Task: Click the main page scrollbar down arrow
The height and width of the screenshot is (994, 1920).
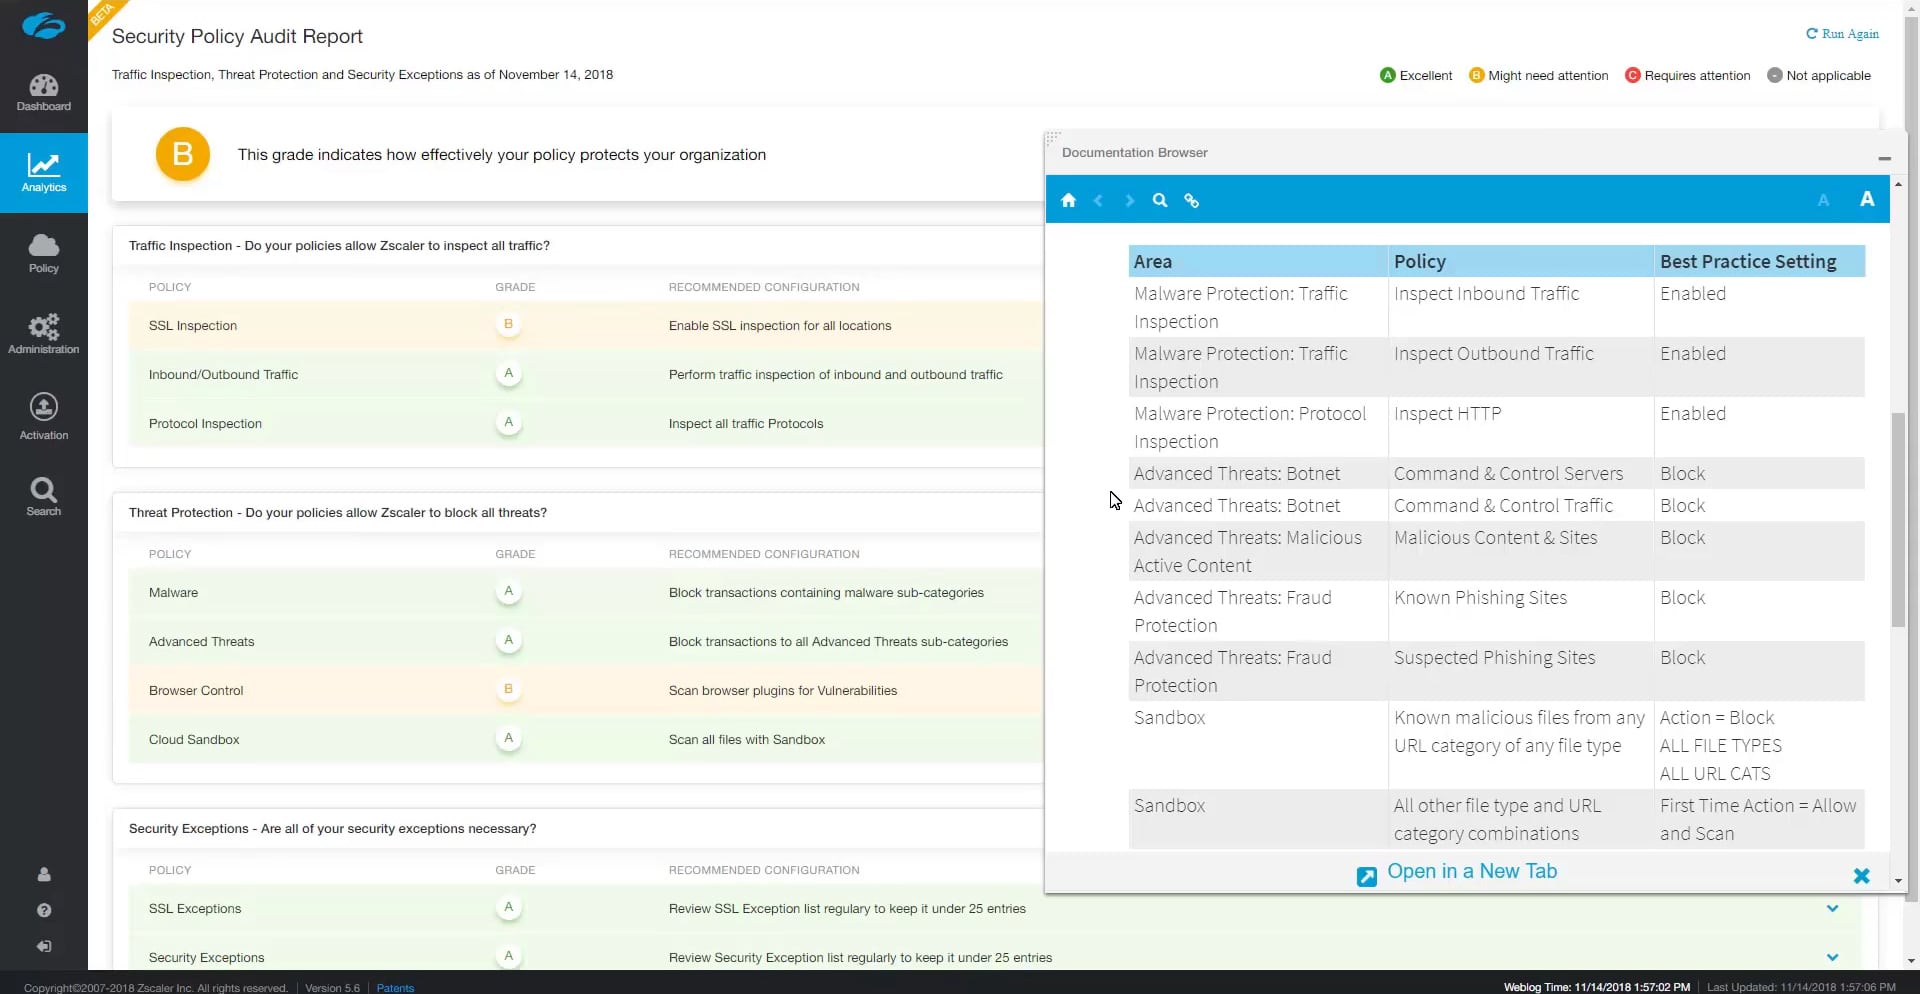Action: 1911,961
